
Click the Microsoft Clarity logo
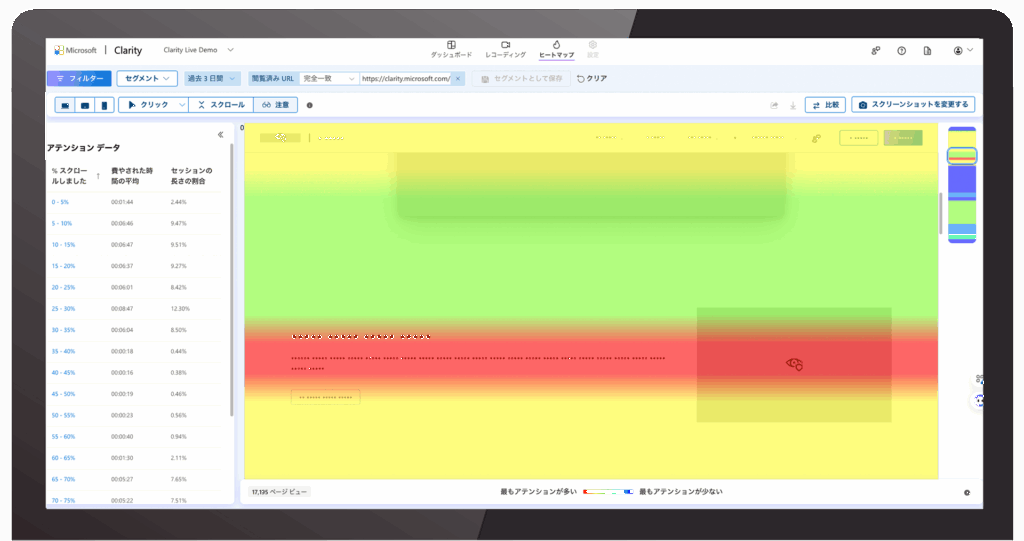pos(98,50)
